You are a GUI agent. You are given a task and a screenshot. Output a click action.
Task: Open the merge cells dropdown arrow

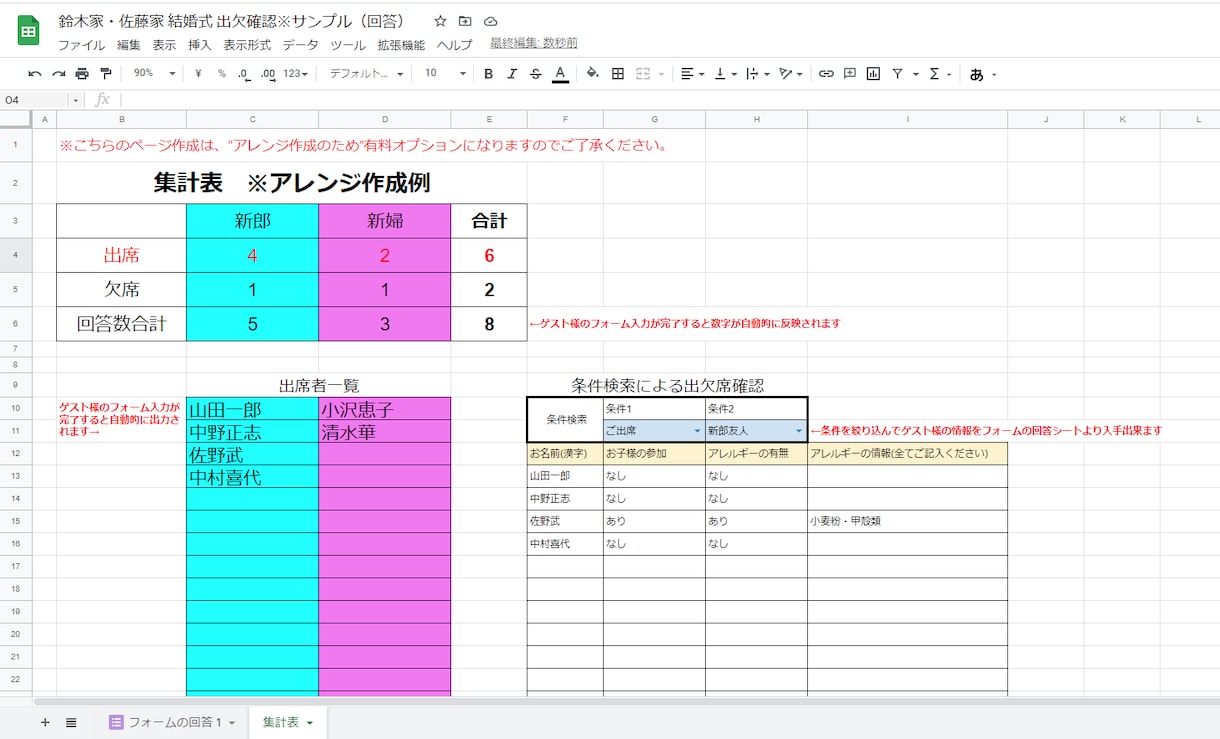point(660,74)
